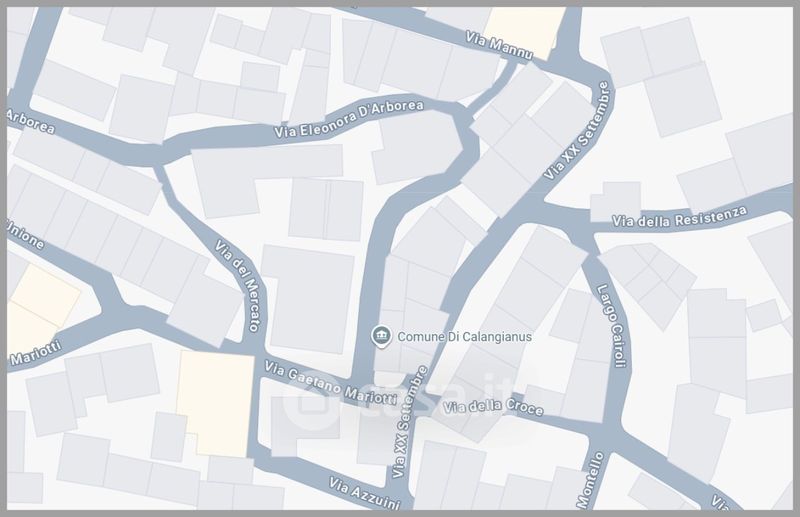The width and height of the screenshot is (800, 517).
Task: Click the partial Mariotti label at left edge
Action: [35, 351]
